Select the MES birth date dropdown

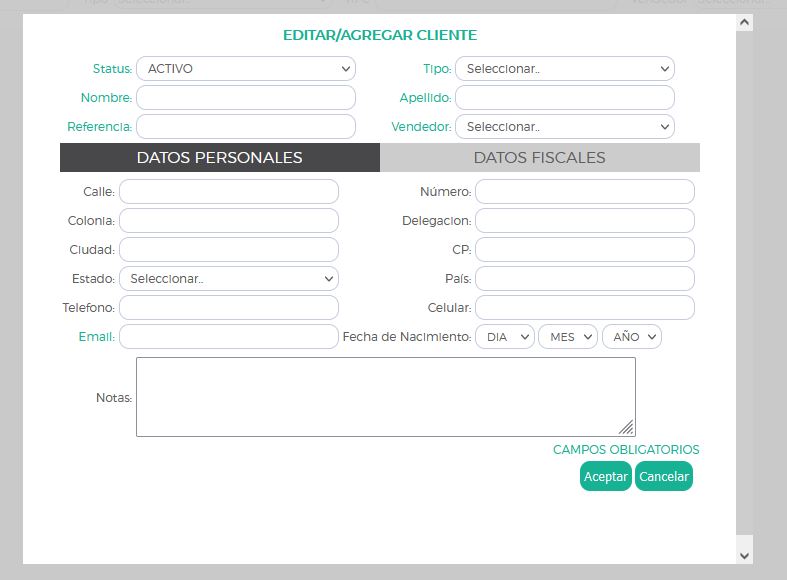coord(567,337)
